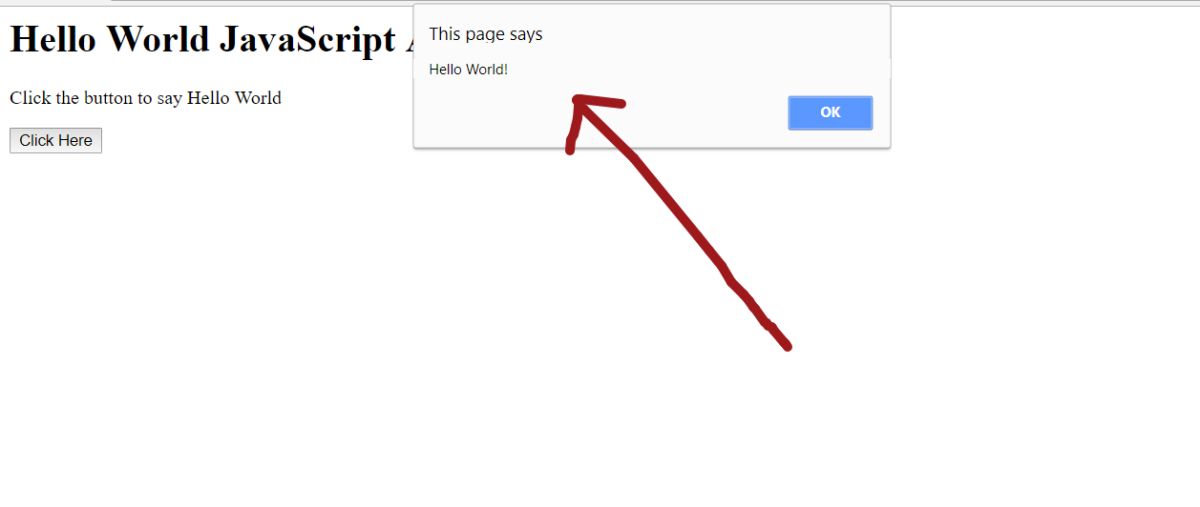
Task: Click the red arrow's pointed head
Action: click(x=578, y=103)
